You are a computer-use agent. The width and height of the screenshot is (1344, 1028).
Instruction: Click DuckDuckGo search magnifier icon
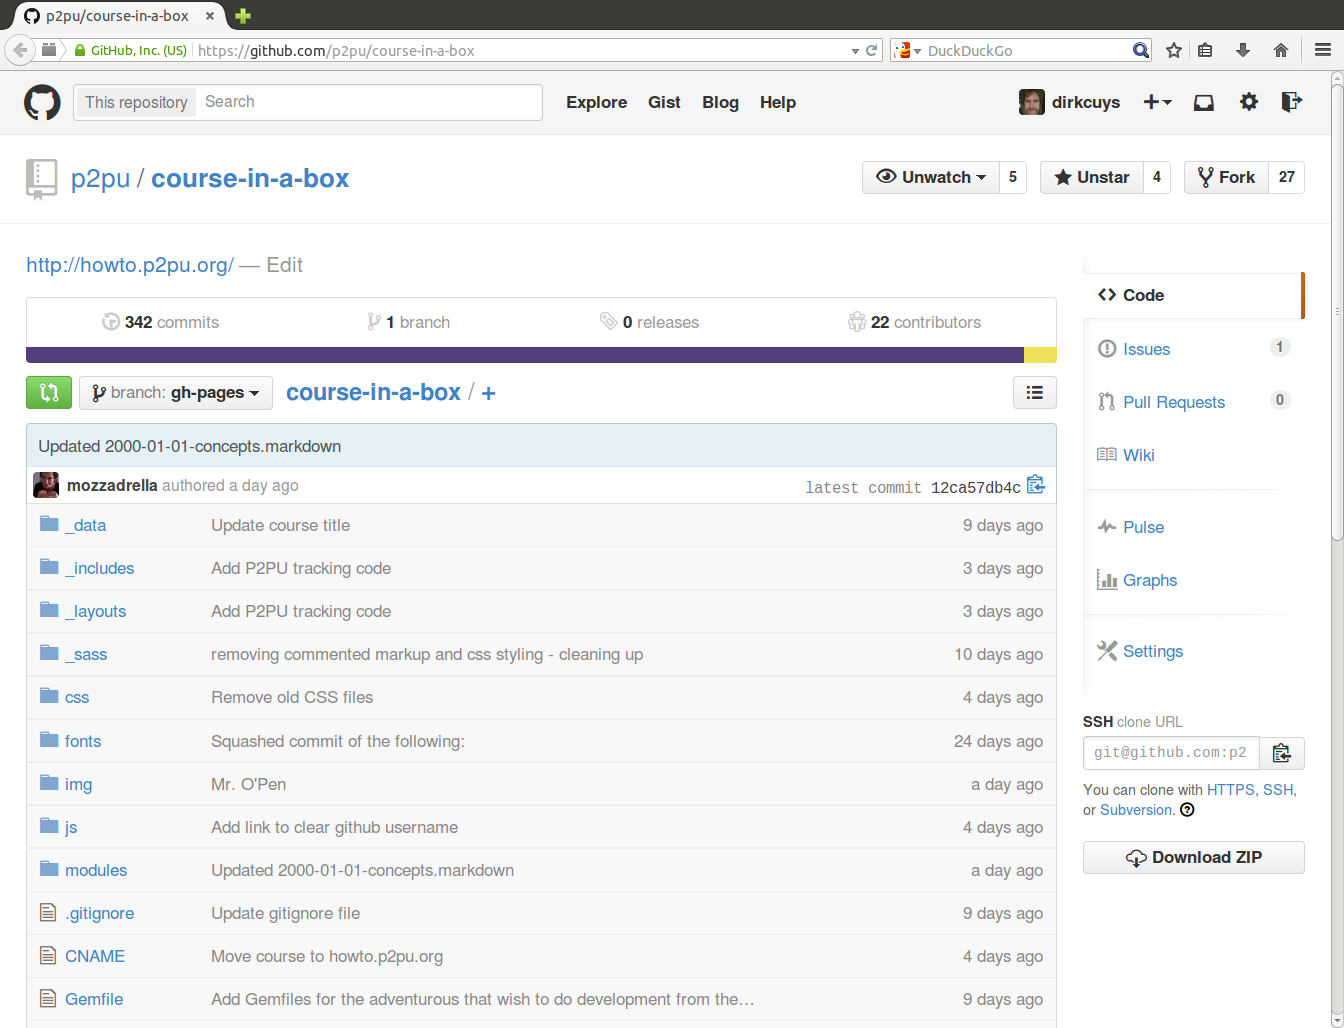tap(1141, 50)
